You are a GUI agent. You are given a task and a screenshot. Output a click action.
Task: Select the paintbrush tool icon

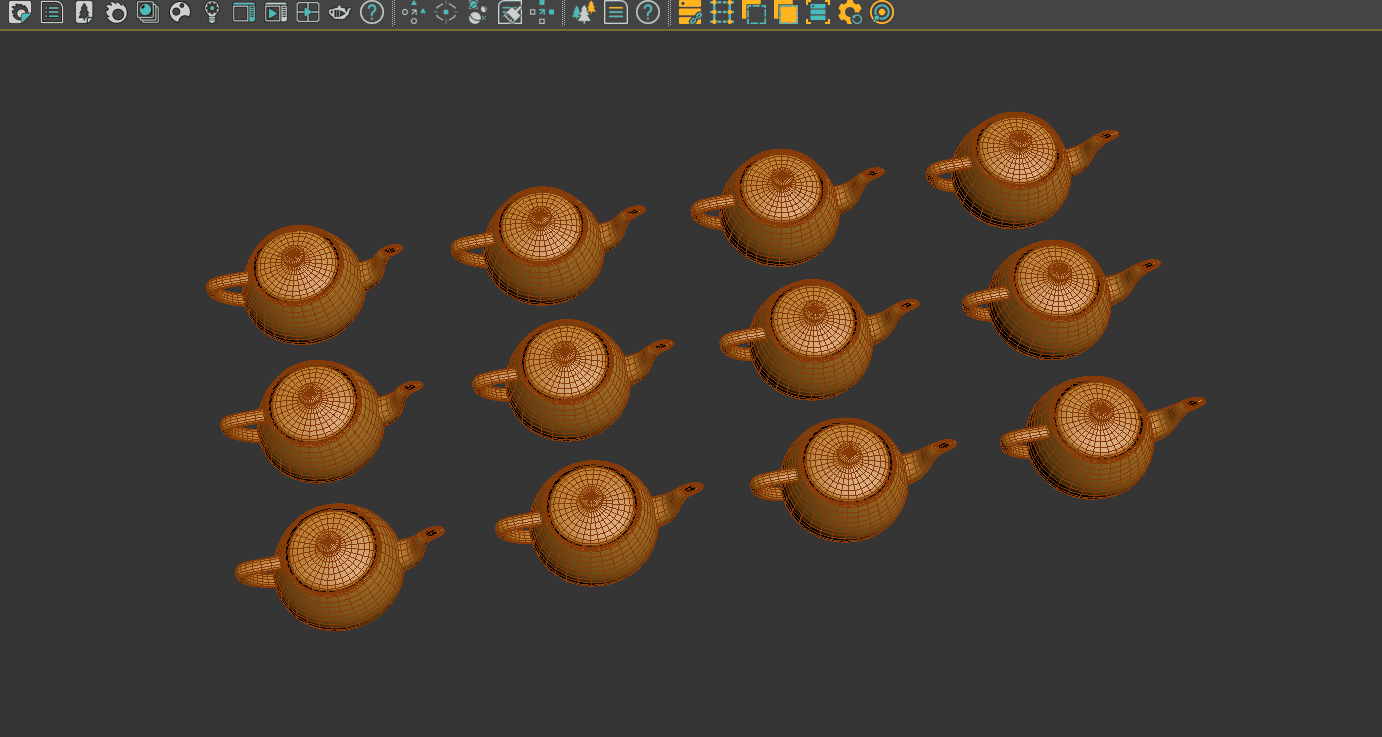point(510,13)
